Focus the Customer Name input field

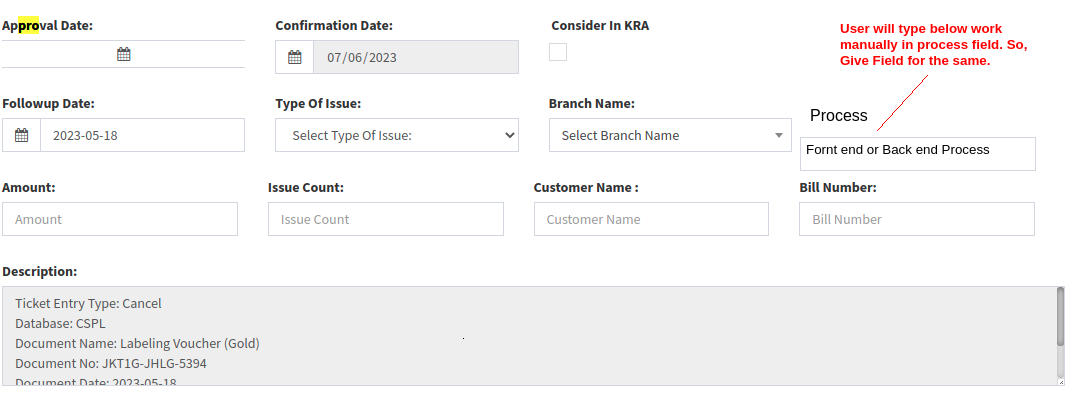pos(651,219)
